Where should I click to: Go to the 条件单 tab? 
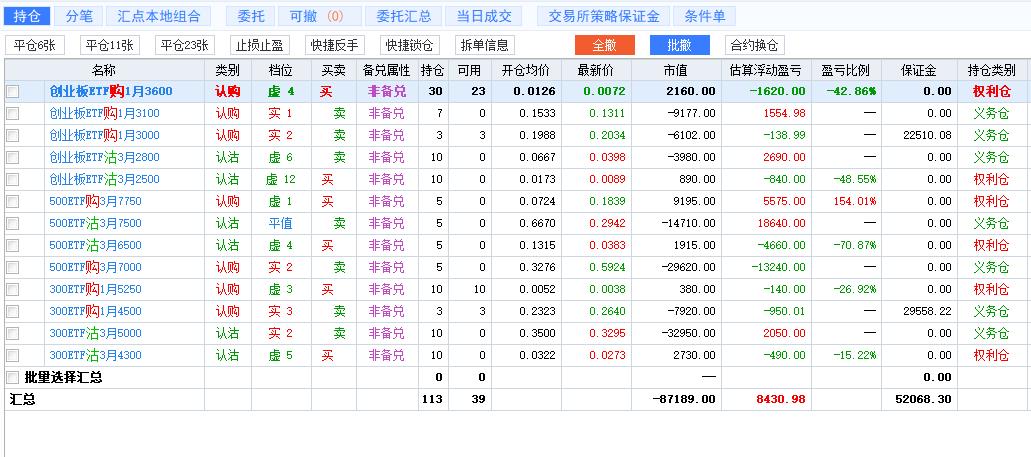click(705, 16)
